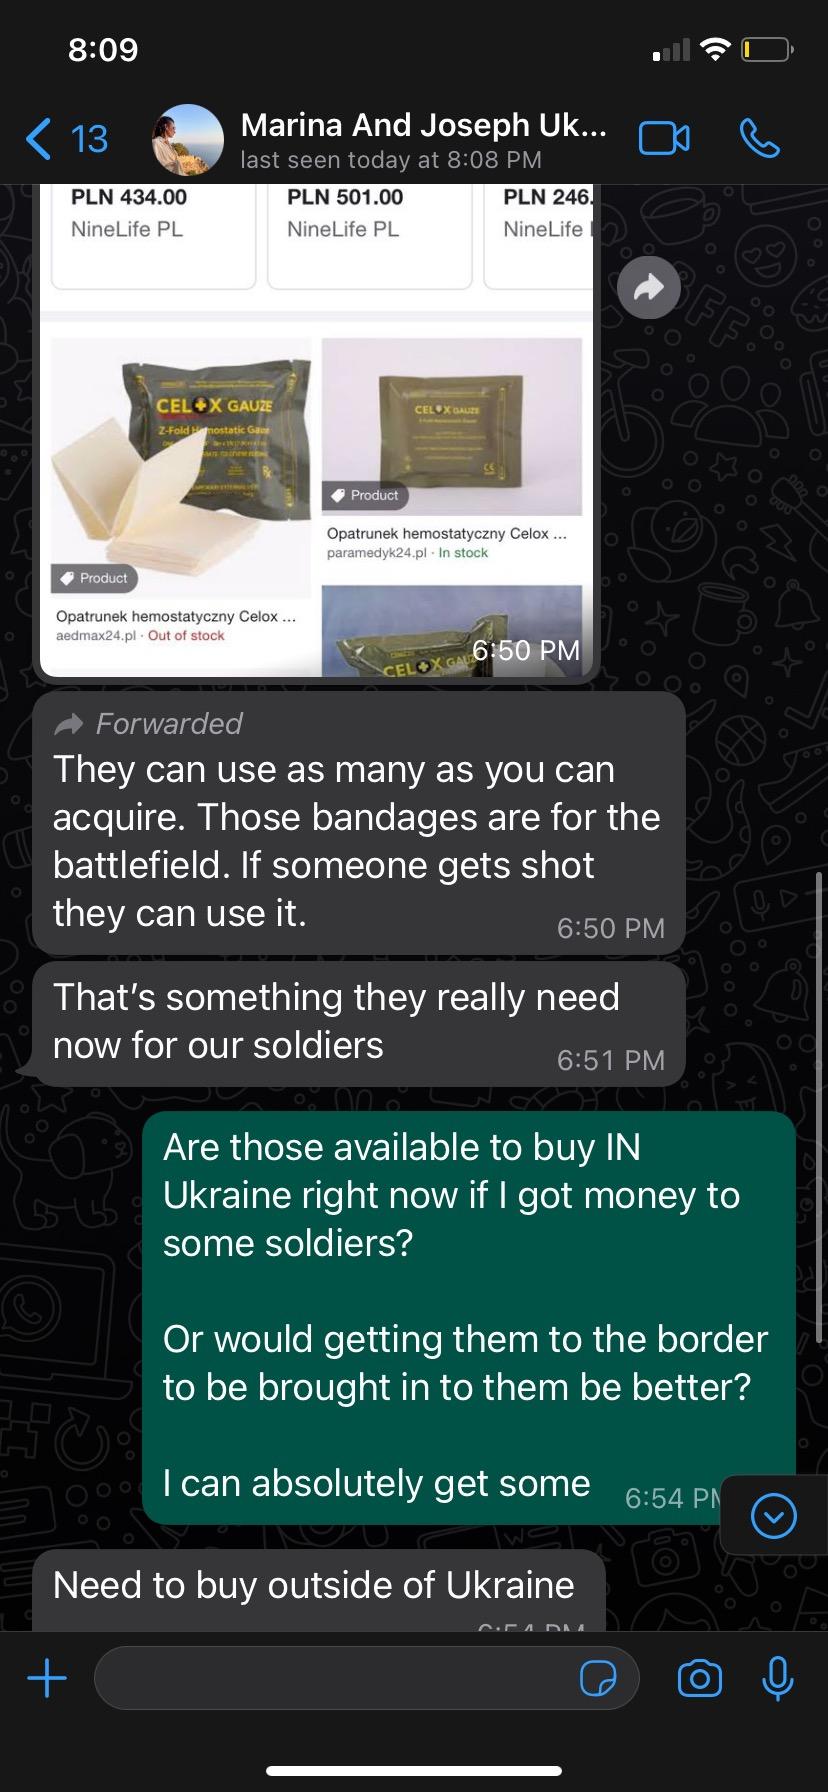Viewport: 828px width, 1792px height.
Task: Start a video call with contact
Action: click(x=664, y=139)
